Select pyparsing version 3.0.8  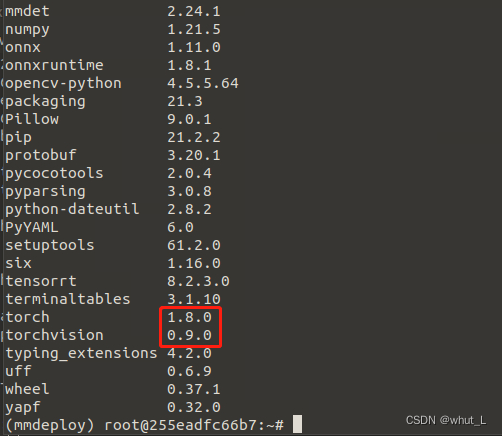(189, 191)
